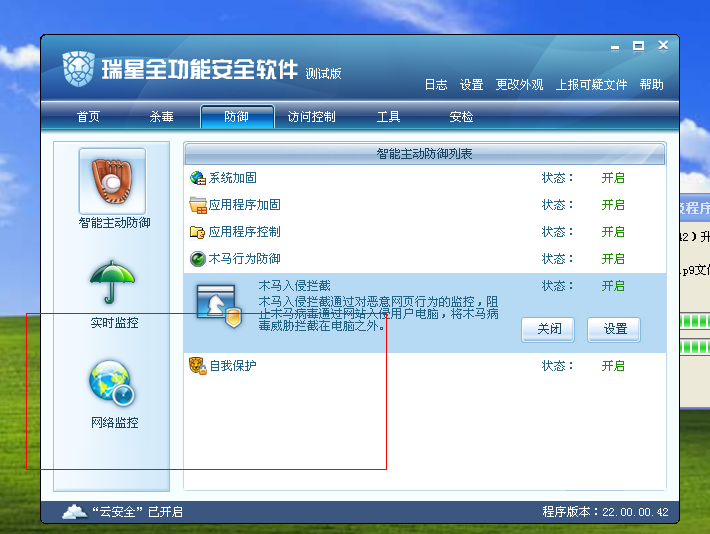This screenshot has height=534, width=710.
Task: Select the 木马入侵拦截 title text
Action: (x=294, y=286)
